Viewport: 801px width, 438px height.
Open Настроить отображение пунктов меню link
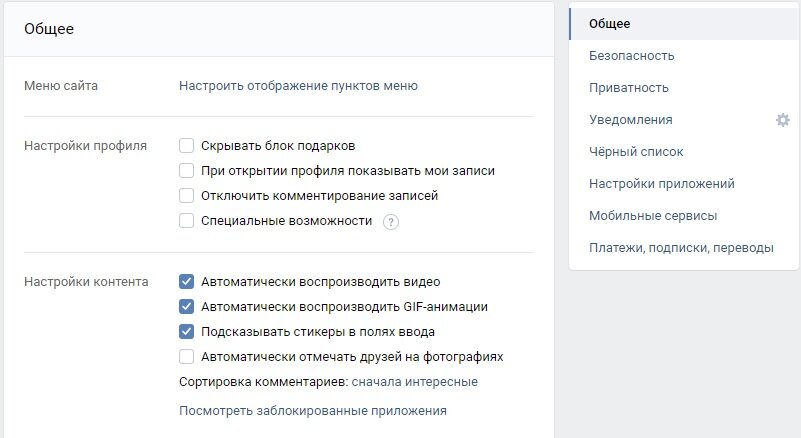tap(298, 86)
